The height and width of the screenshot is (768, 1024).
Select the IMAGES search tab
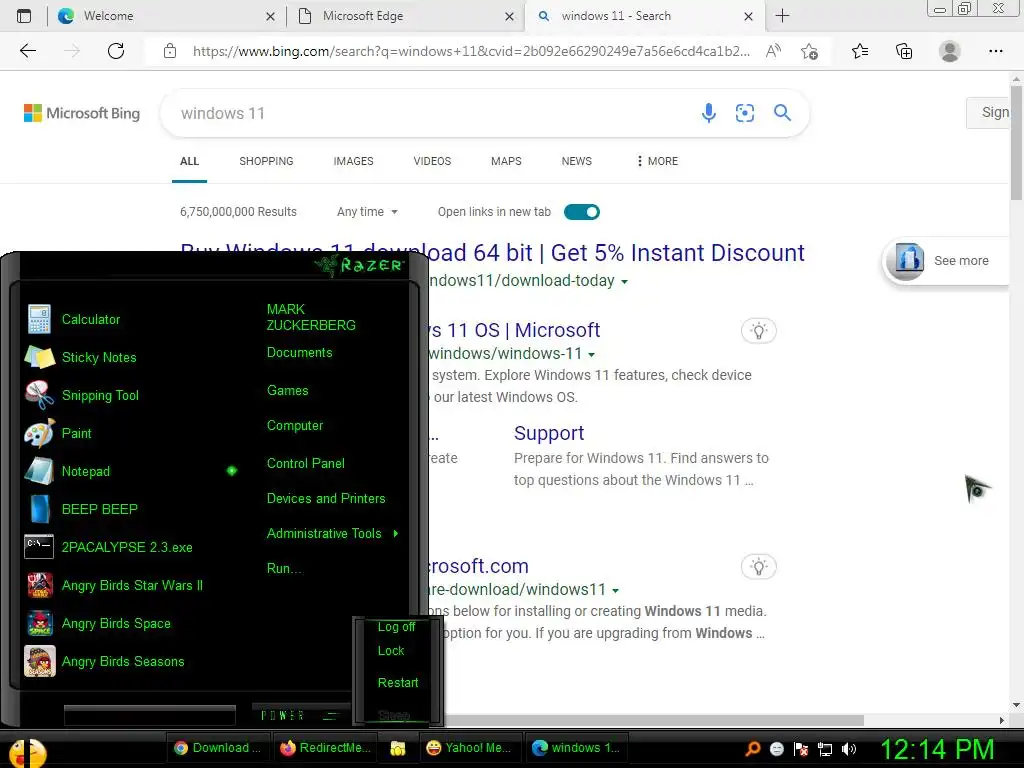pos(353,161)
